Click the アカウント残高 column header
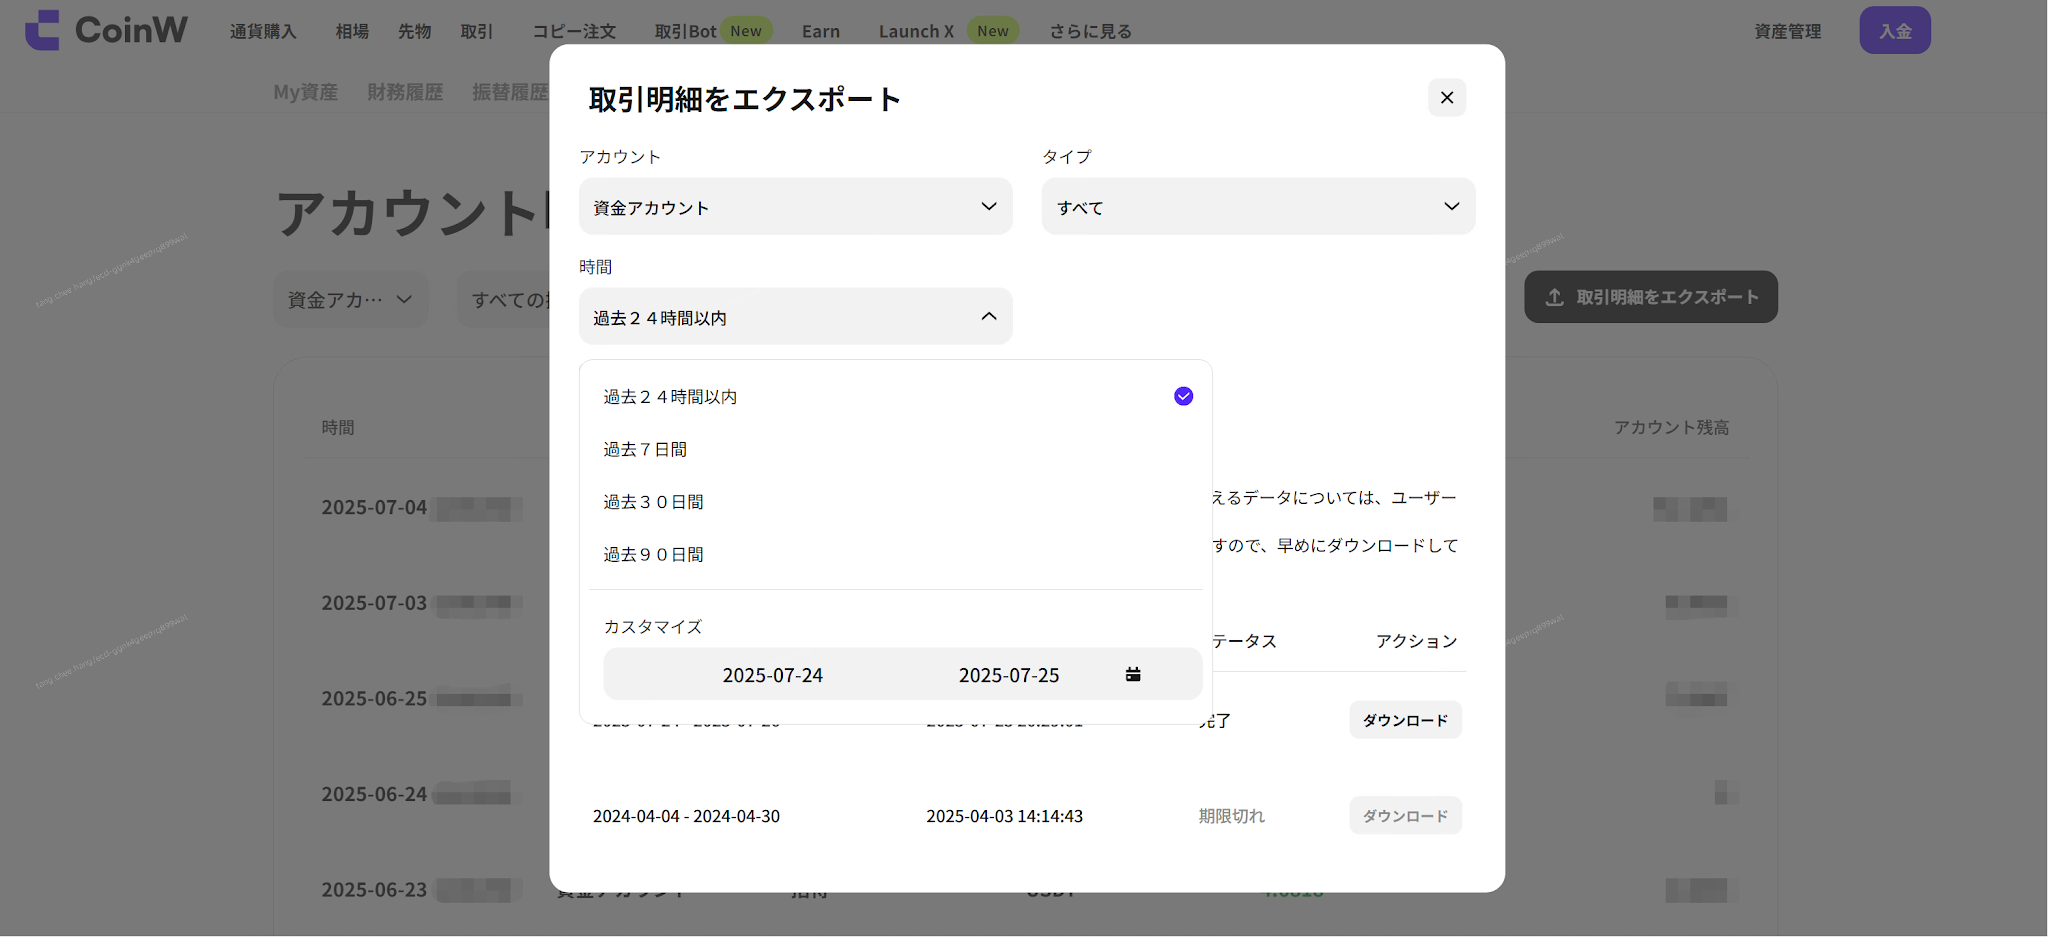The height and width of the screenshot is (937, 2048). coord(1671,428)
